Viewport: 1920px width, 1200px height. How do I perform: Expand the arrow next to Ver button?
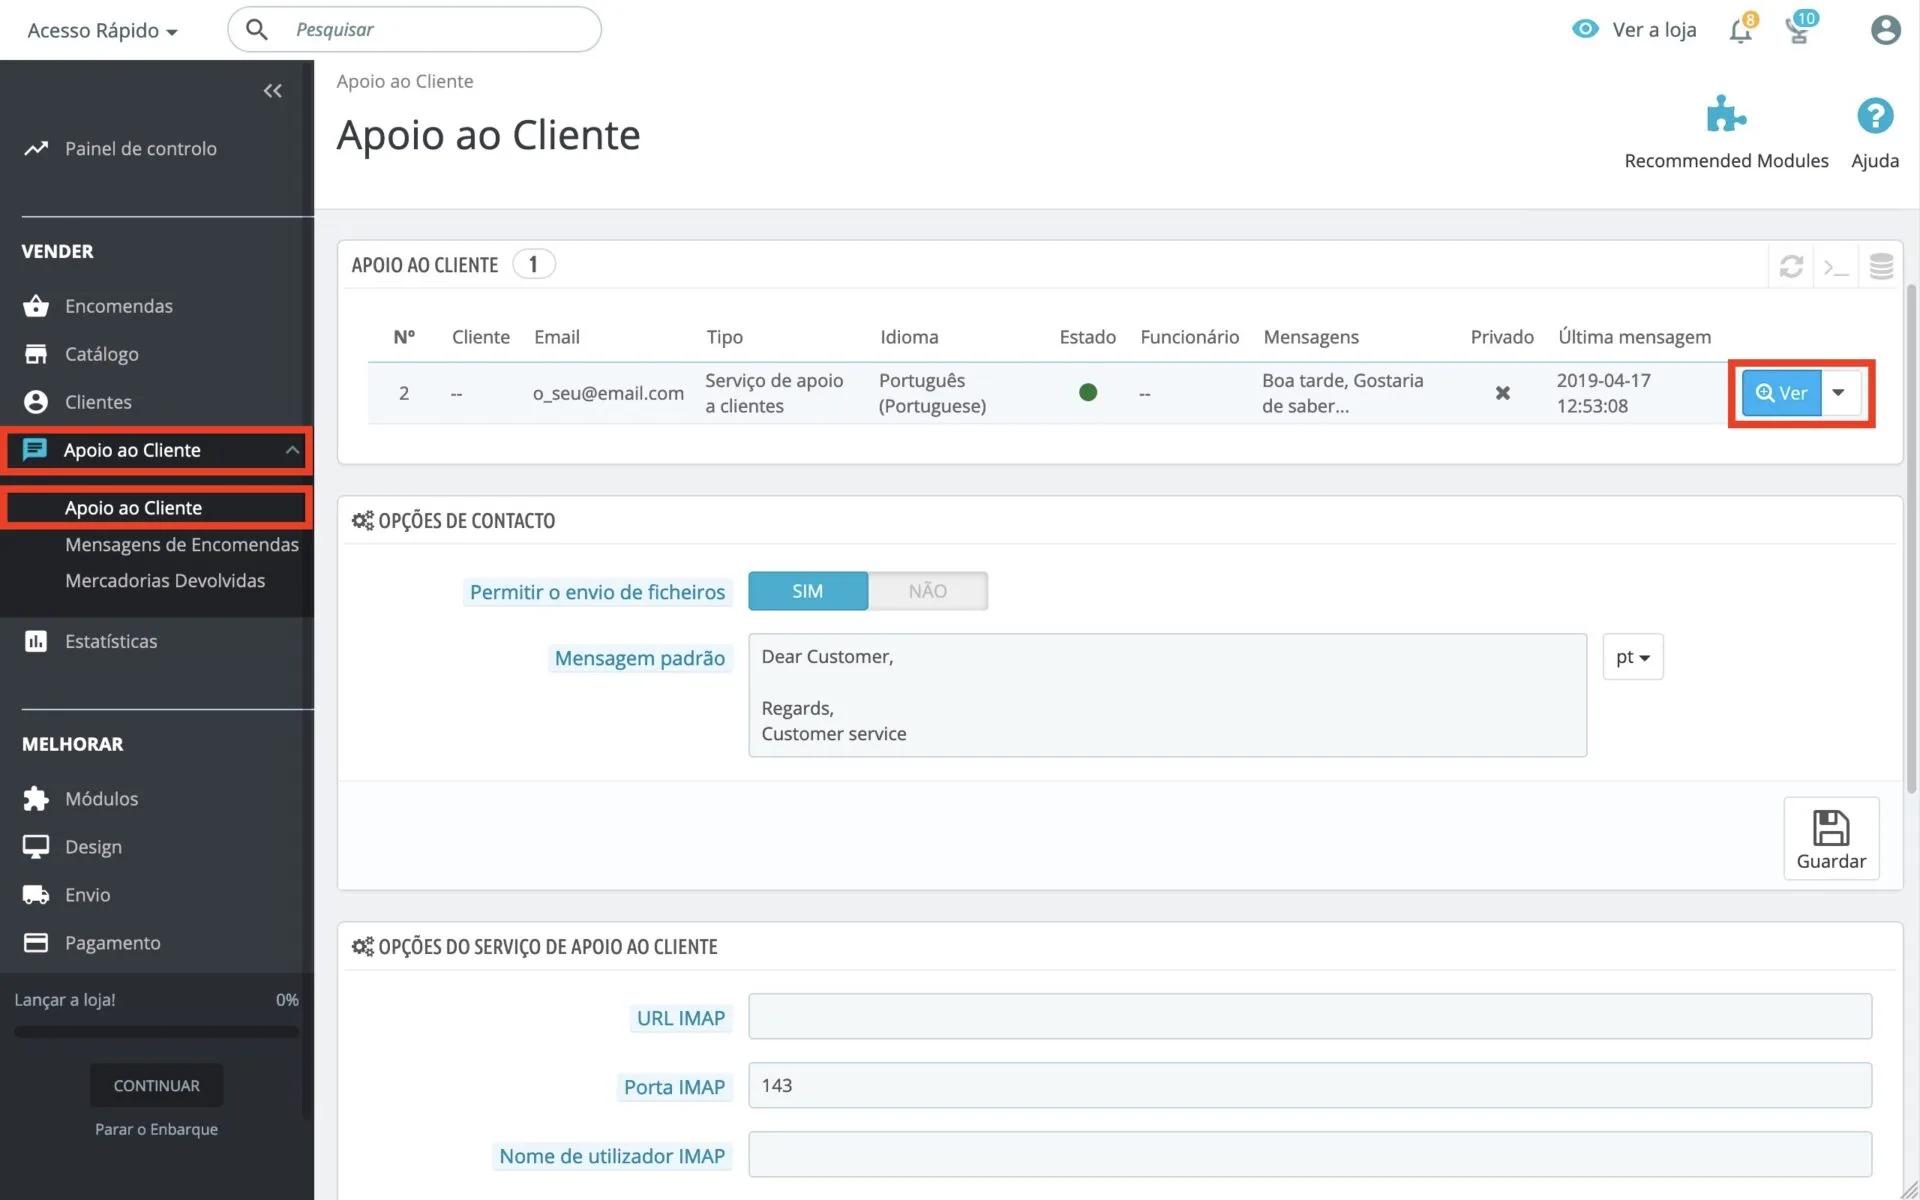click(1838, 393)
